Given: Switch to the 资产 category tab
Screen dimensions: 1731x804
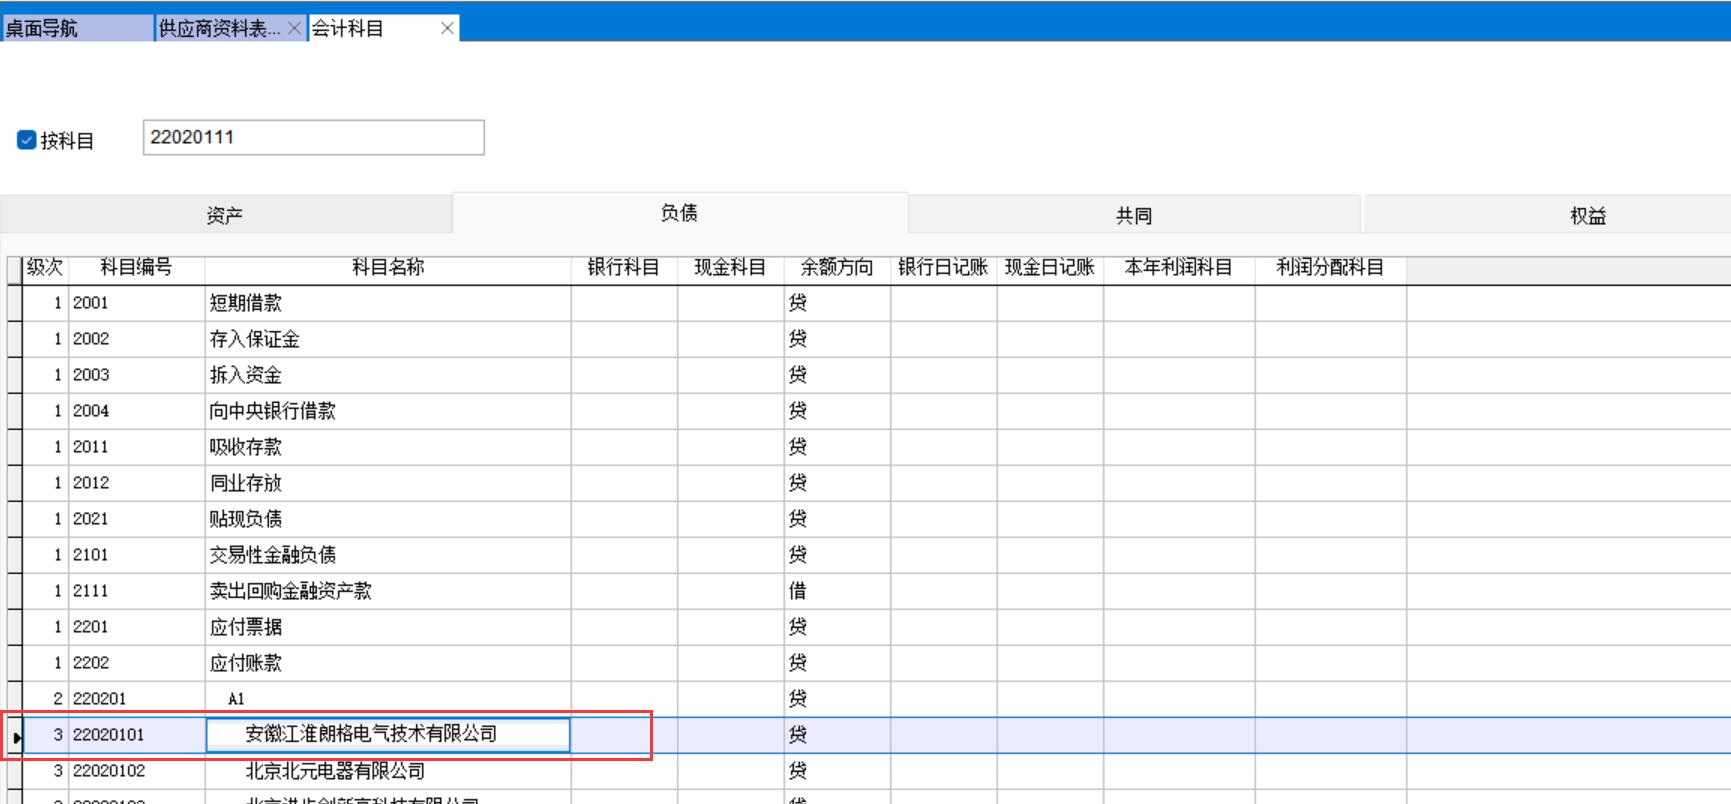Looking at the screenshot, I should click(225, 215).
